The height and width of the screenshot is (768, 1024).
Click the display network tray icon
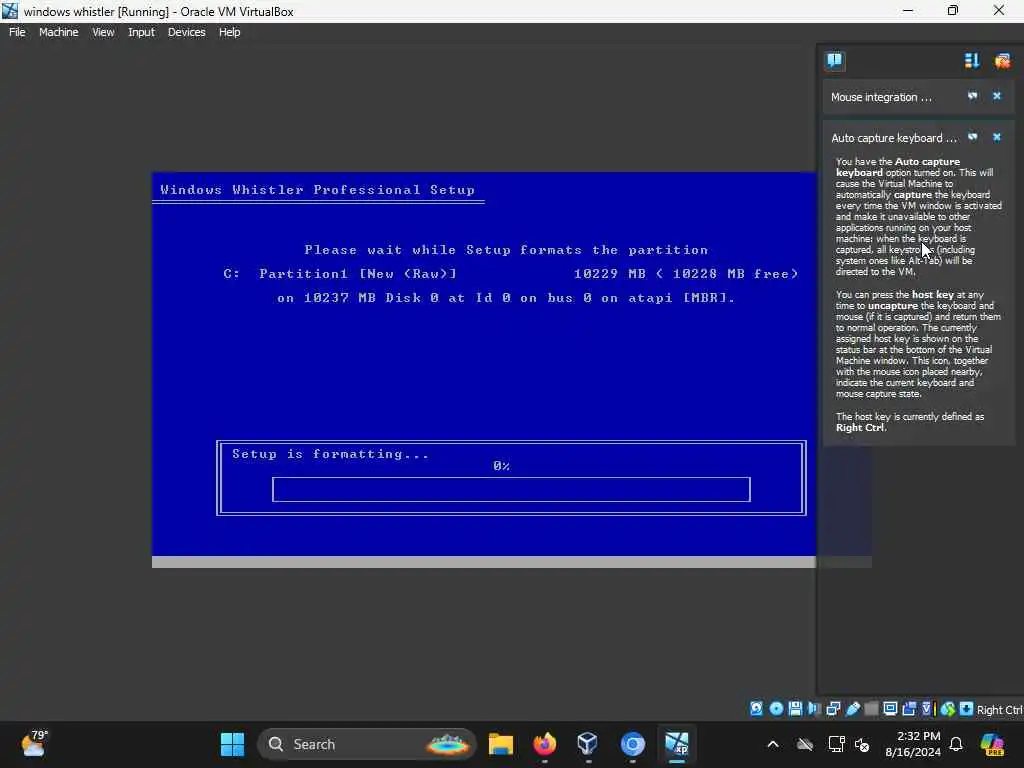(836, 744)
